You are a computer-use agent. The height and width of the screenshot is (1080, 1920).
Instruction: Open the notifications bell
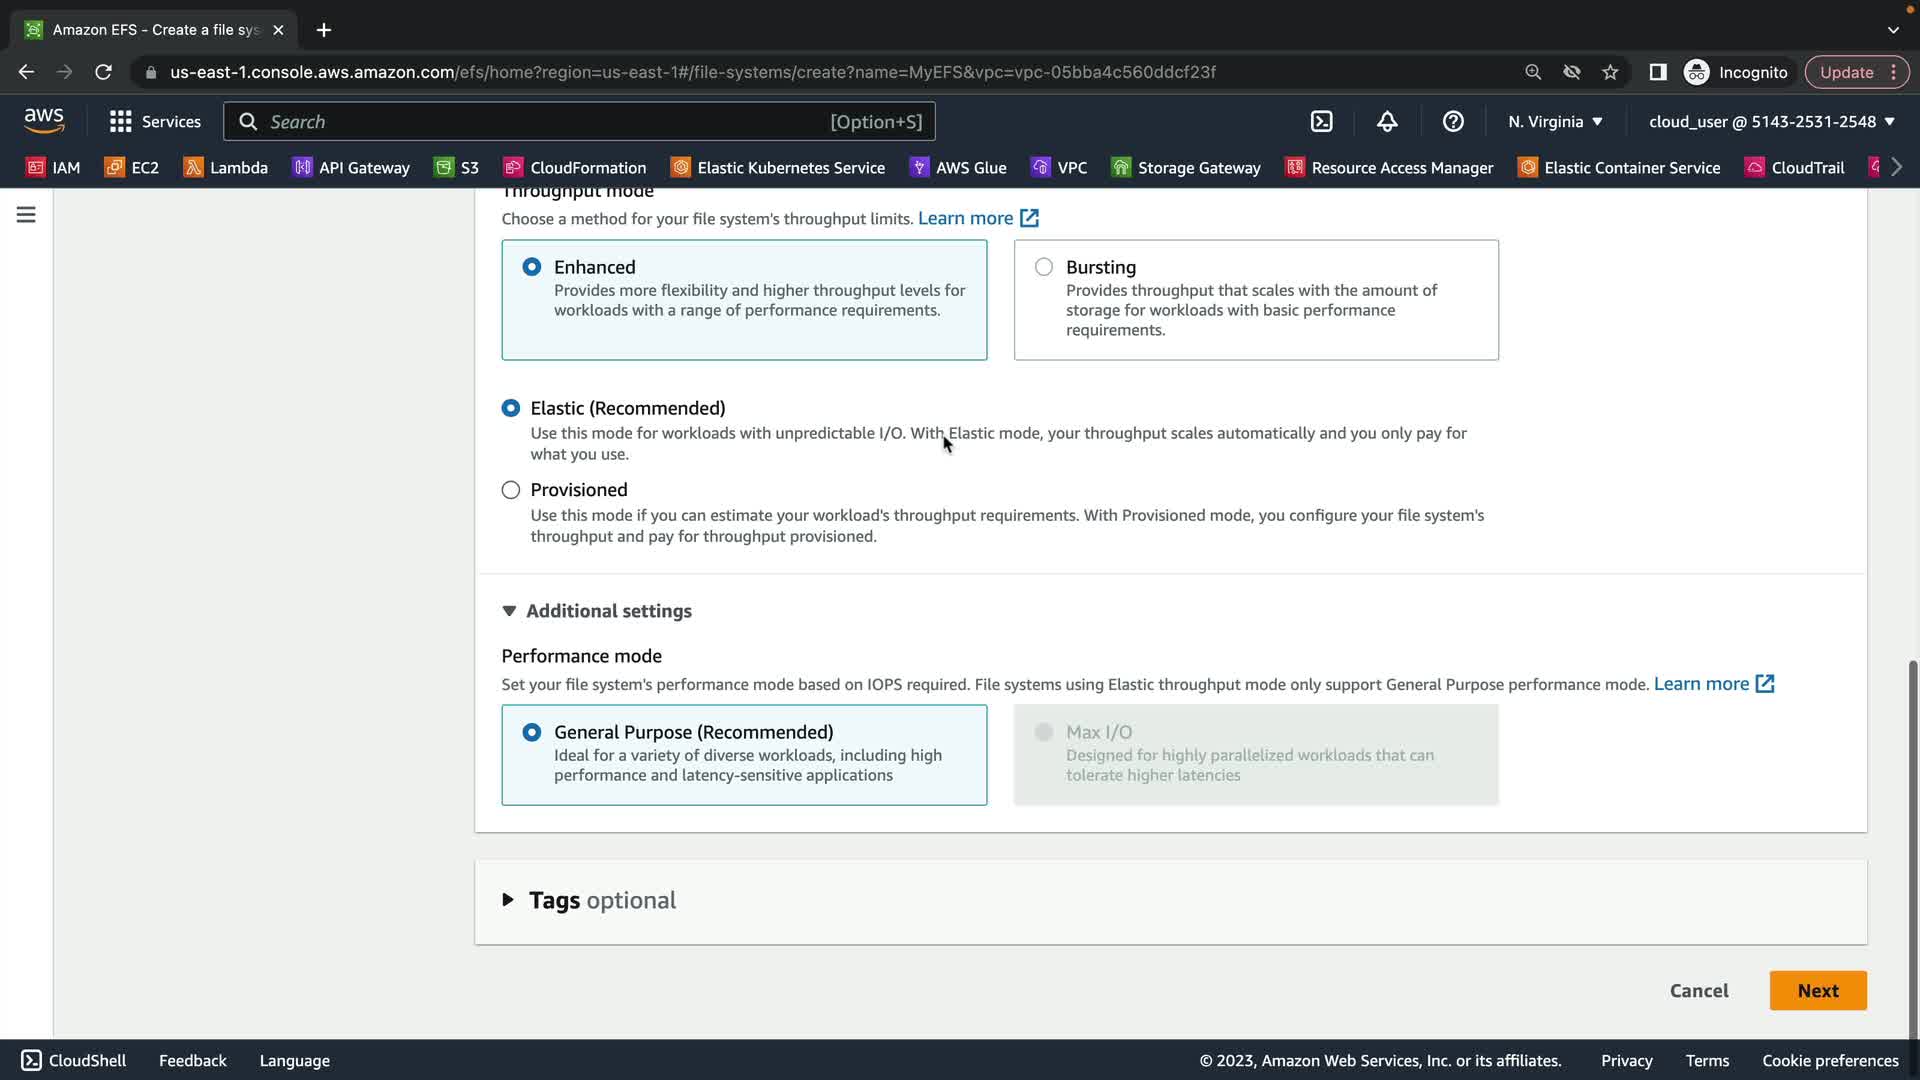tap(1387, 122)
